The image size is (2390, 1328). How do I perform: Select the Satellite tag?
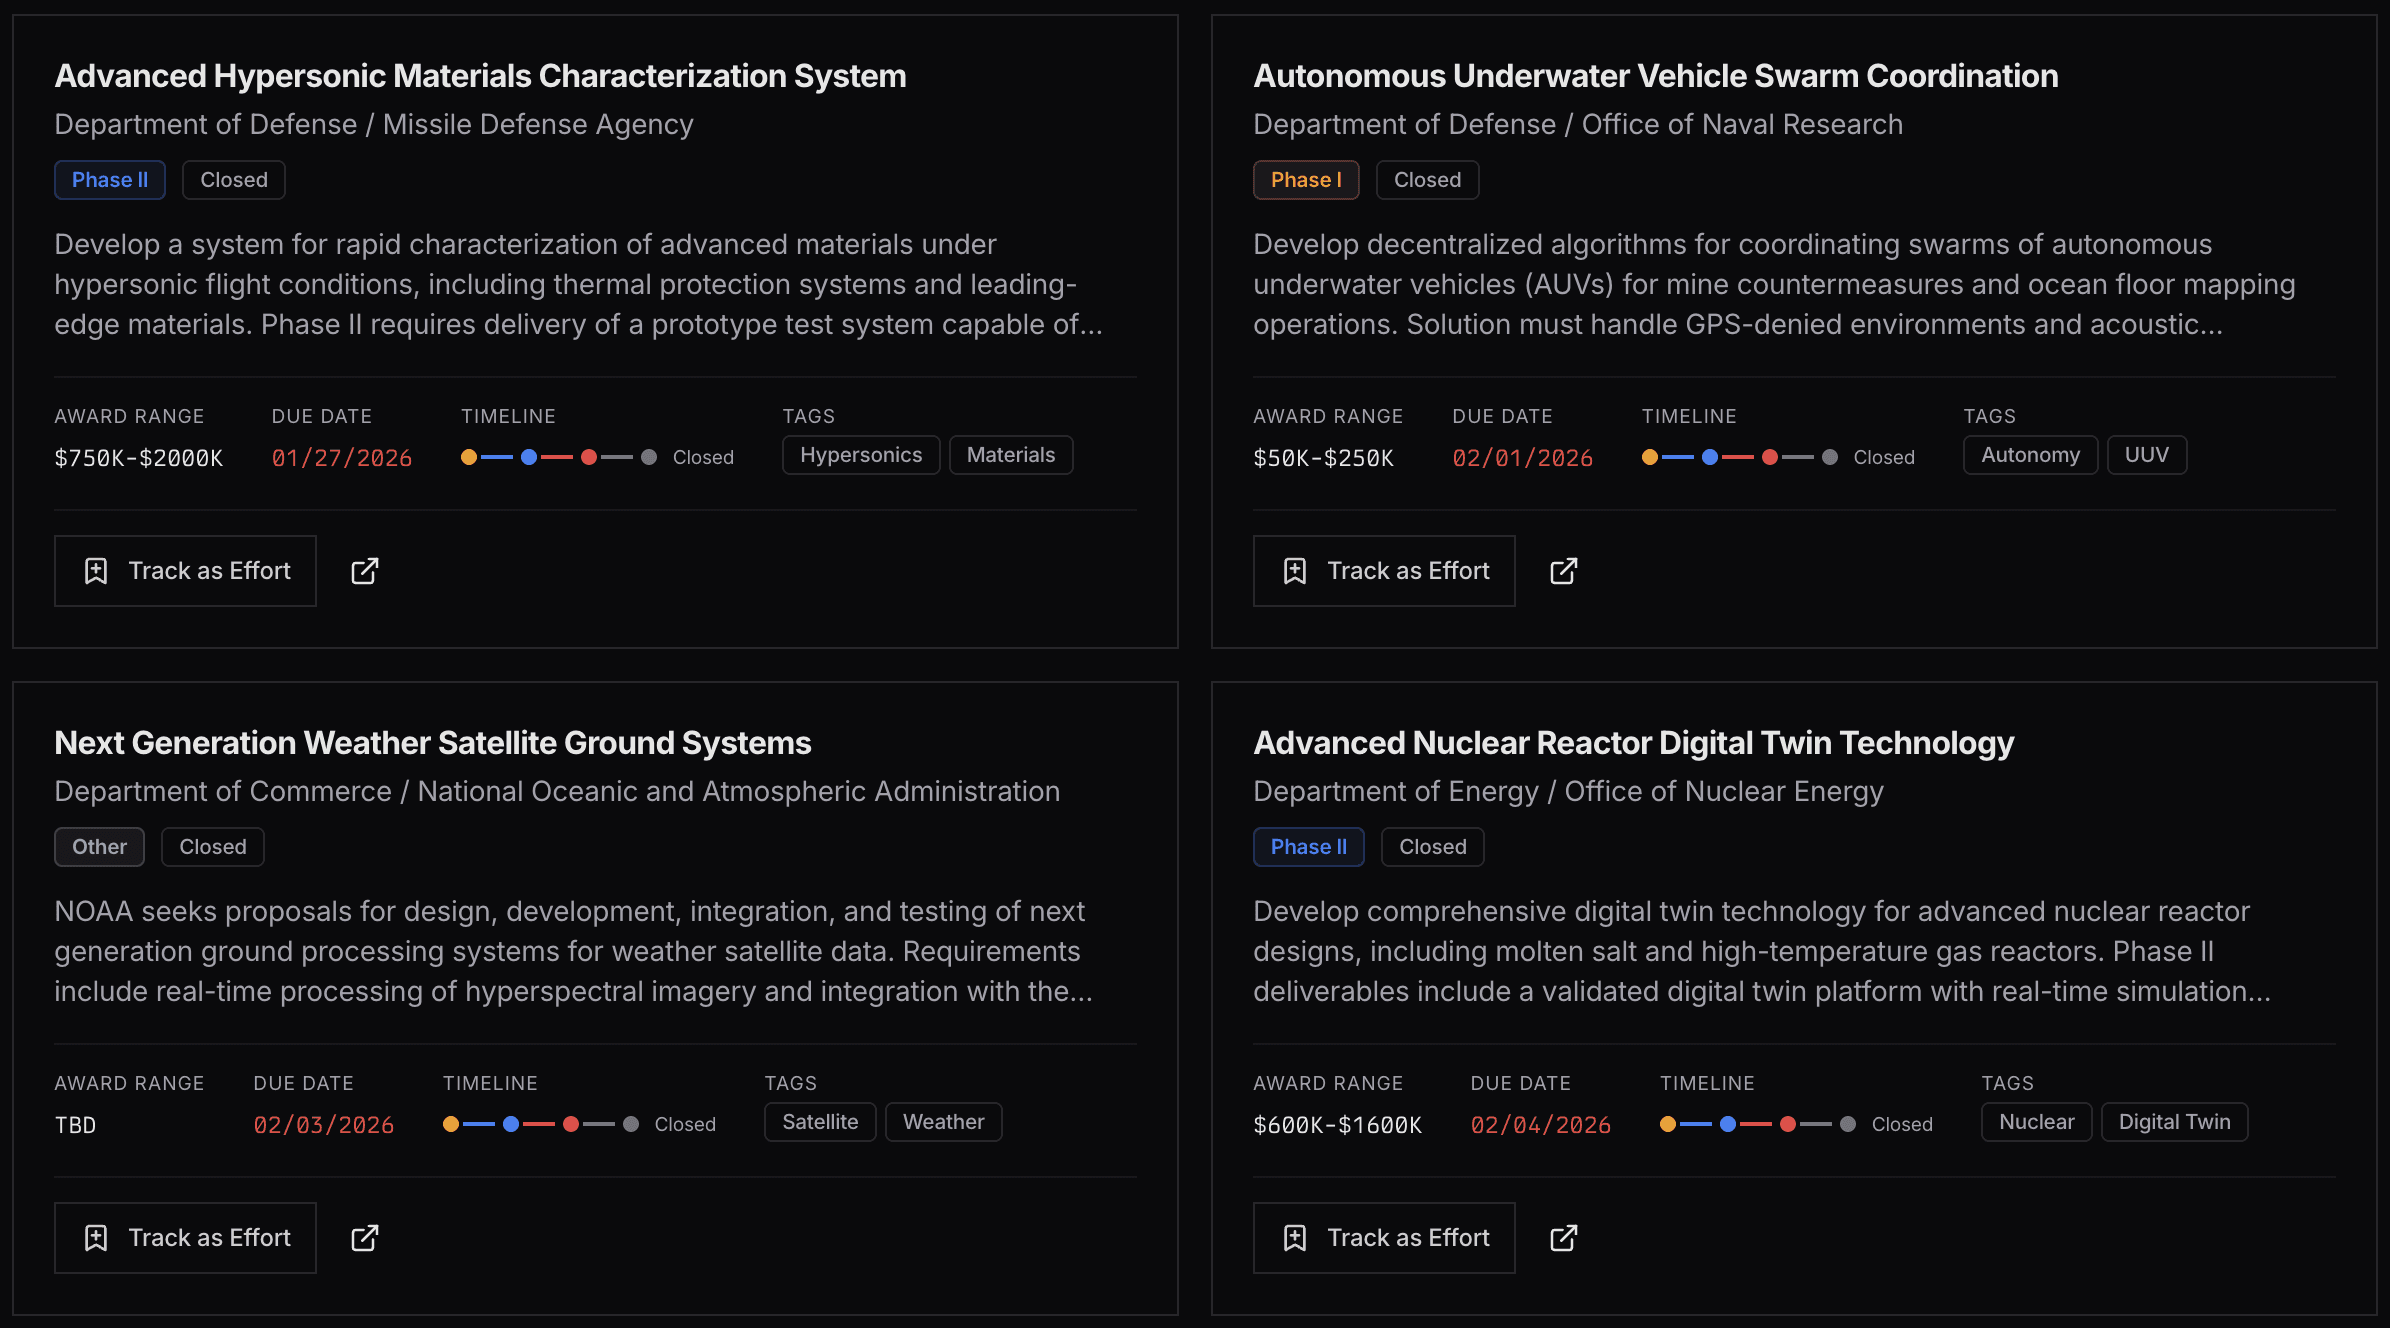820,1122
